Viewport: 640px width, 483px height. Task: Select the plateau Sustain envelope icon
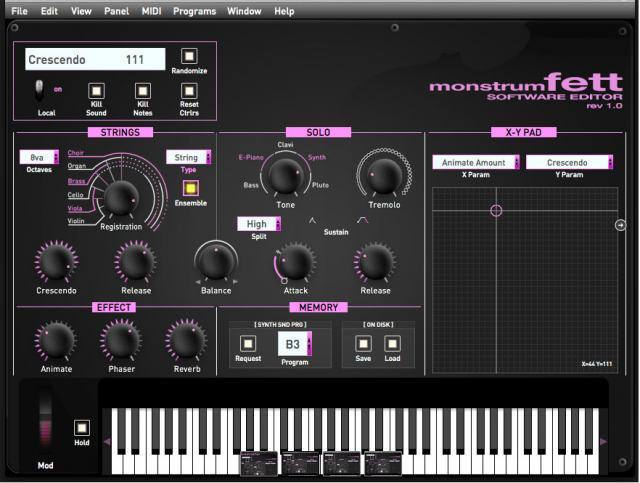(362, 220)
